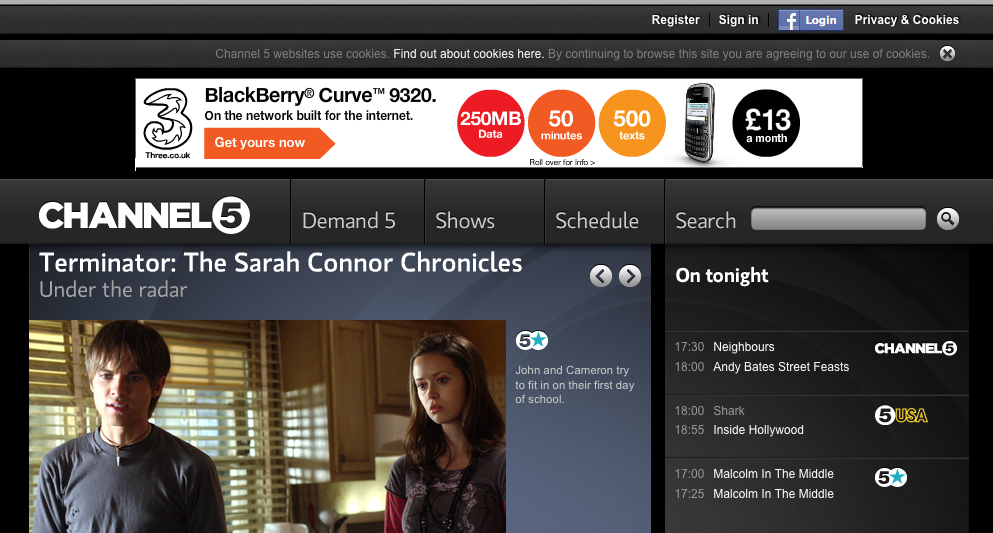Click the 'Get yours now' ad button

[269, 143]
